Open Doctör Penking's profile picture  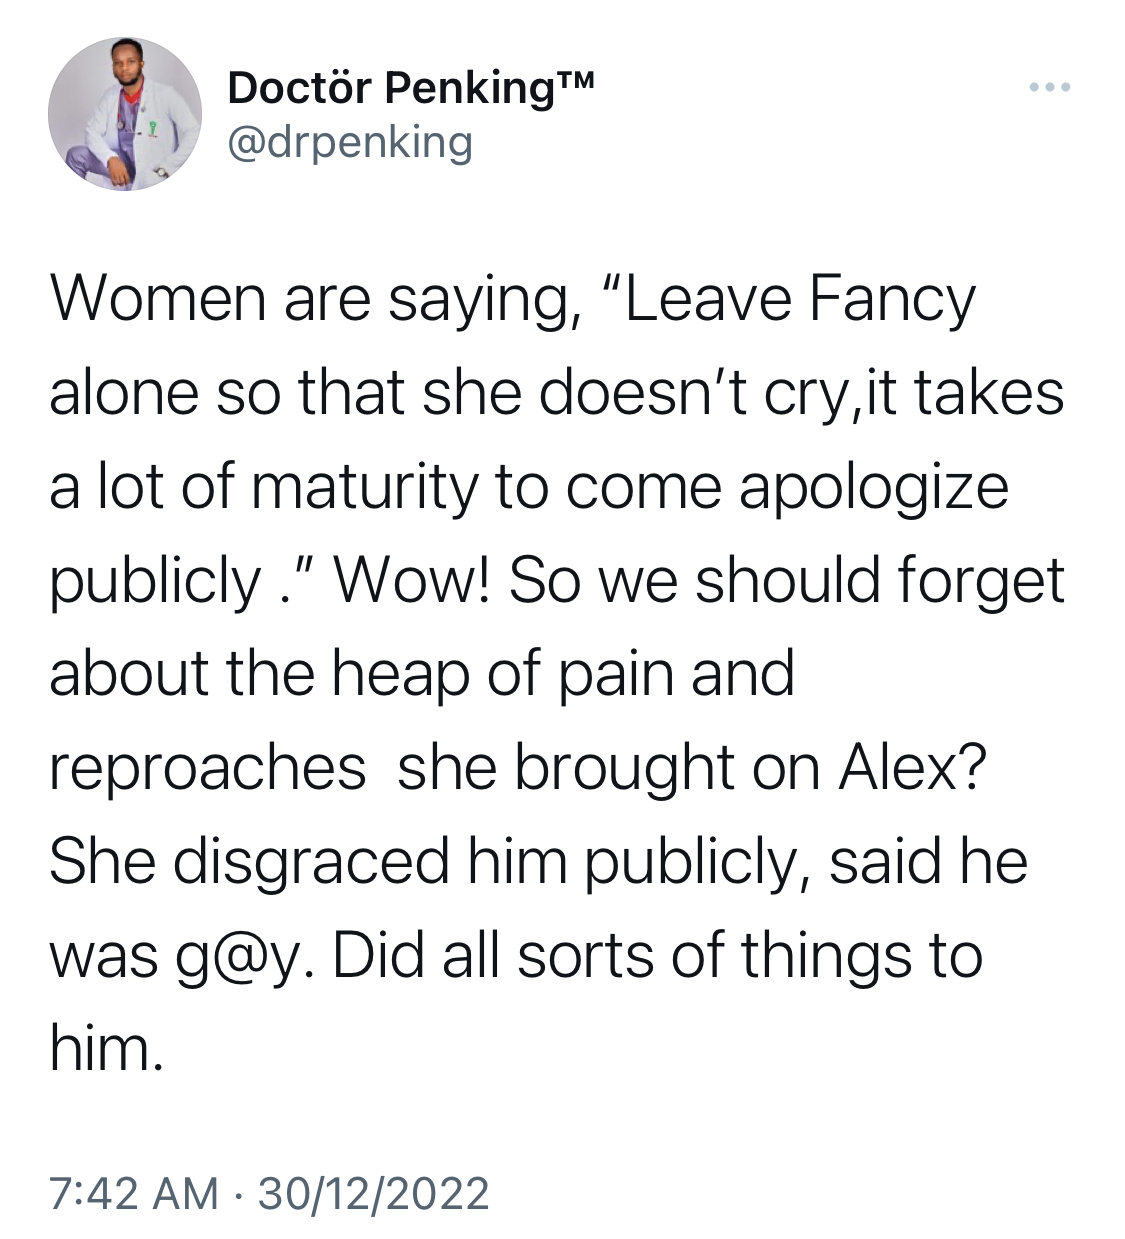click(x=125, y=114)
